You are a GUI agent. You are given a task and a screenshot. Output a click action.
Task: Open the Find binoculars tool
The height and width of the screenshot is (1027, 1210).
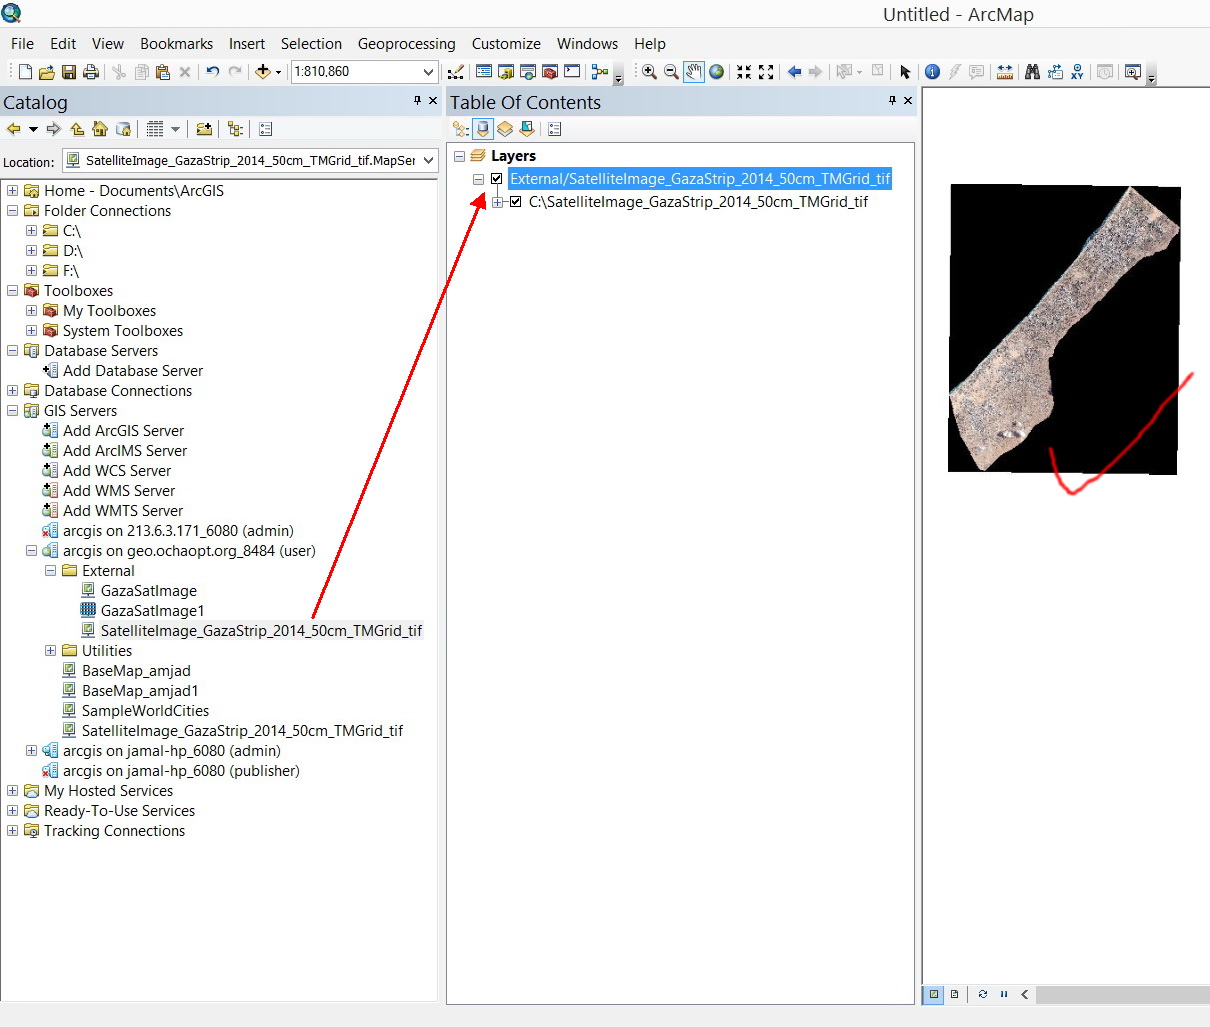point(1032,72)
